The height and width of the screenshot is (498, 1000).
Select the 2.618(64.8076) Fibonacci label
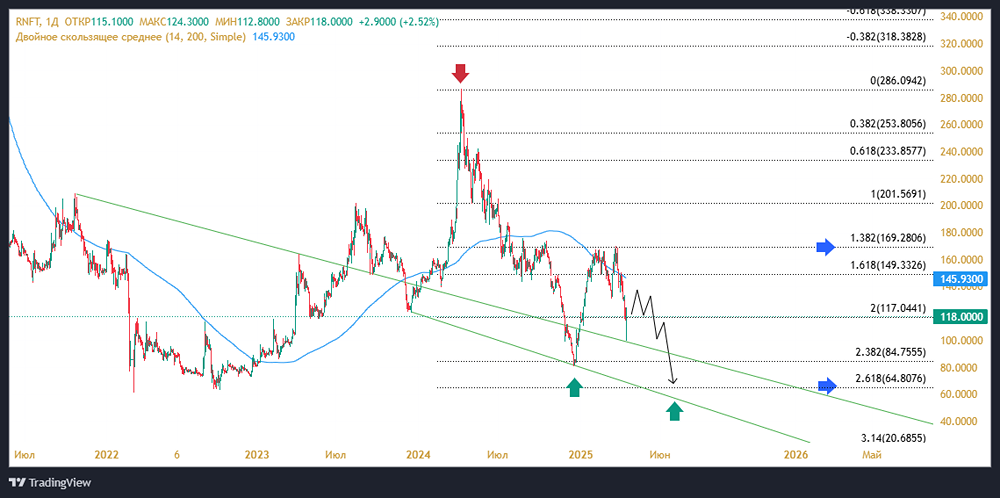click(891, 379)
